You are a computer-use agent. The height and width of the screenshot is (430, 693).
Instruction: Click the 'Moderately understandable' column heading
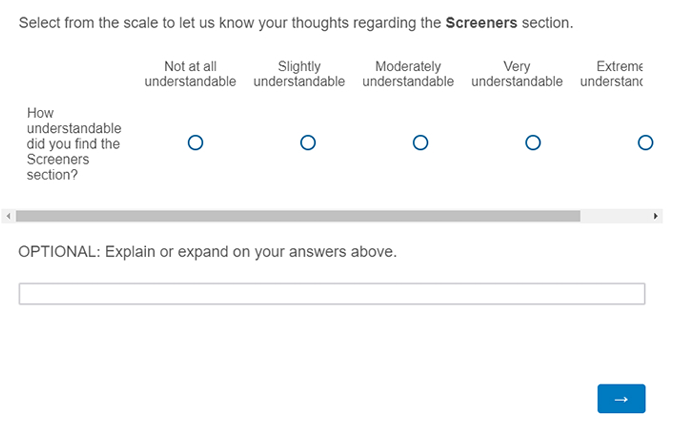click(x=408, y=74)
